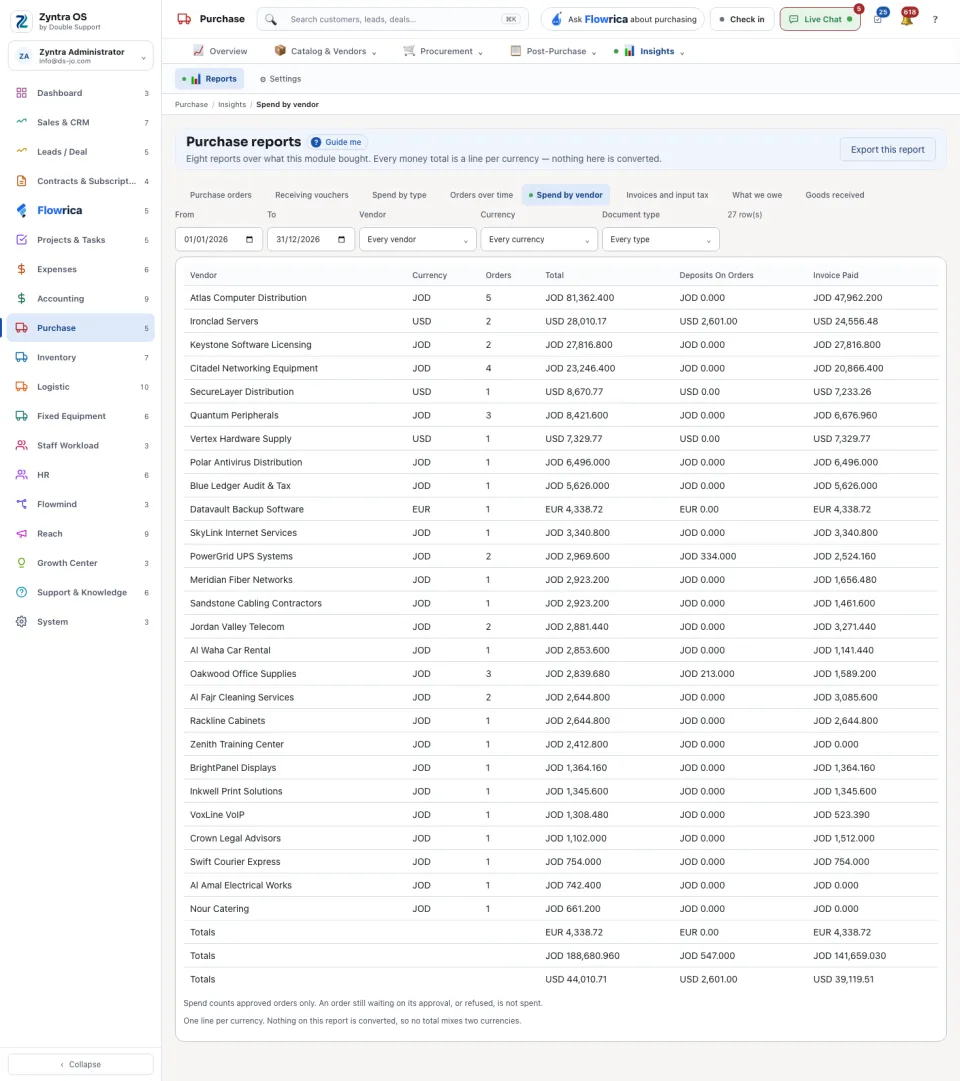Click the Support & Knowledge help icon
Viewport: 960px width, 1081px height.
(21, 592)
